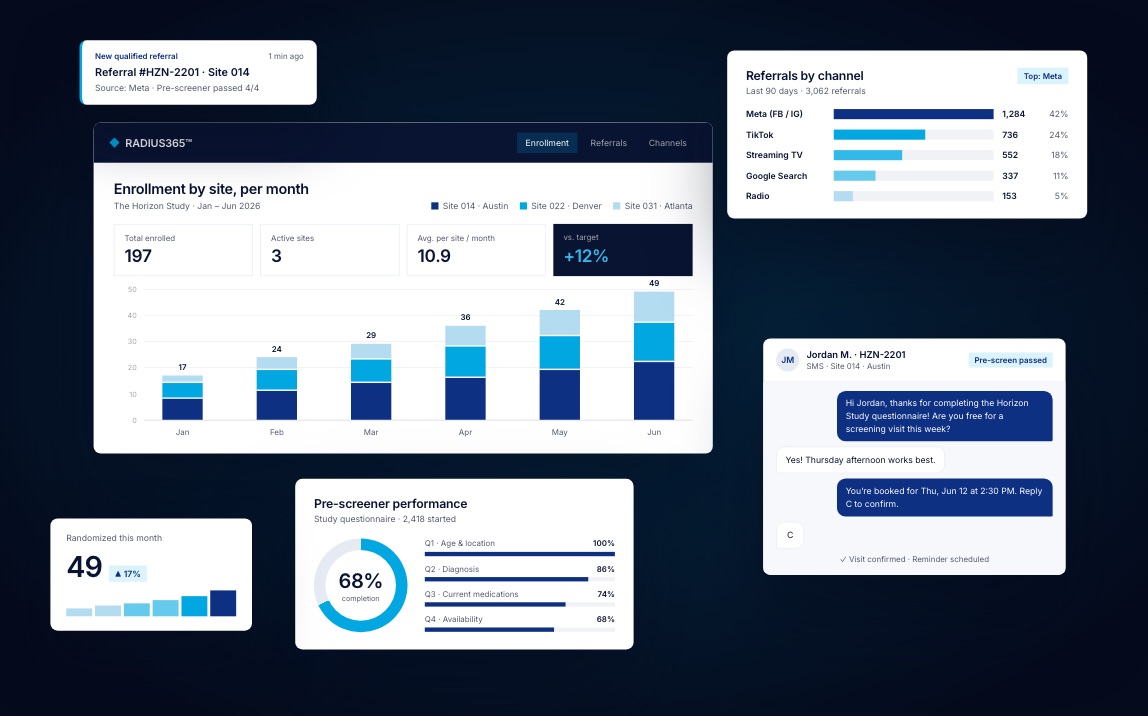Click the Site 031 · Atlanta legend swatch
Screen dimensions: 1148x716
(x=616, y=206)
